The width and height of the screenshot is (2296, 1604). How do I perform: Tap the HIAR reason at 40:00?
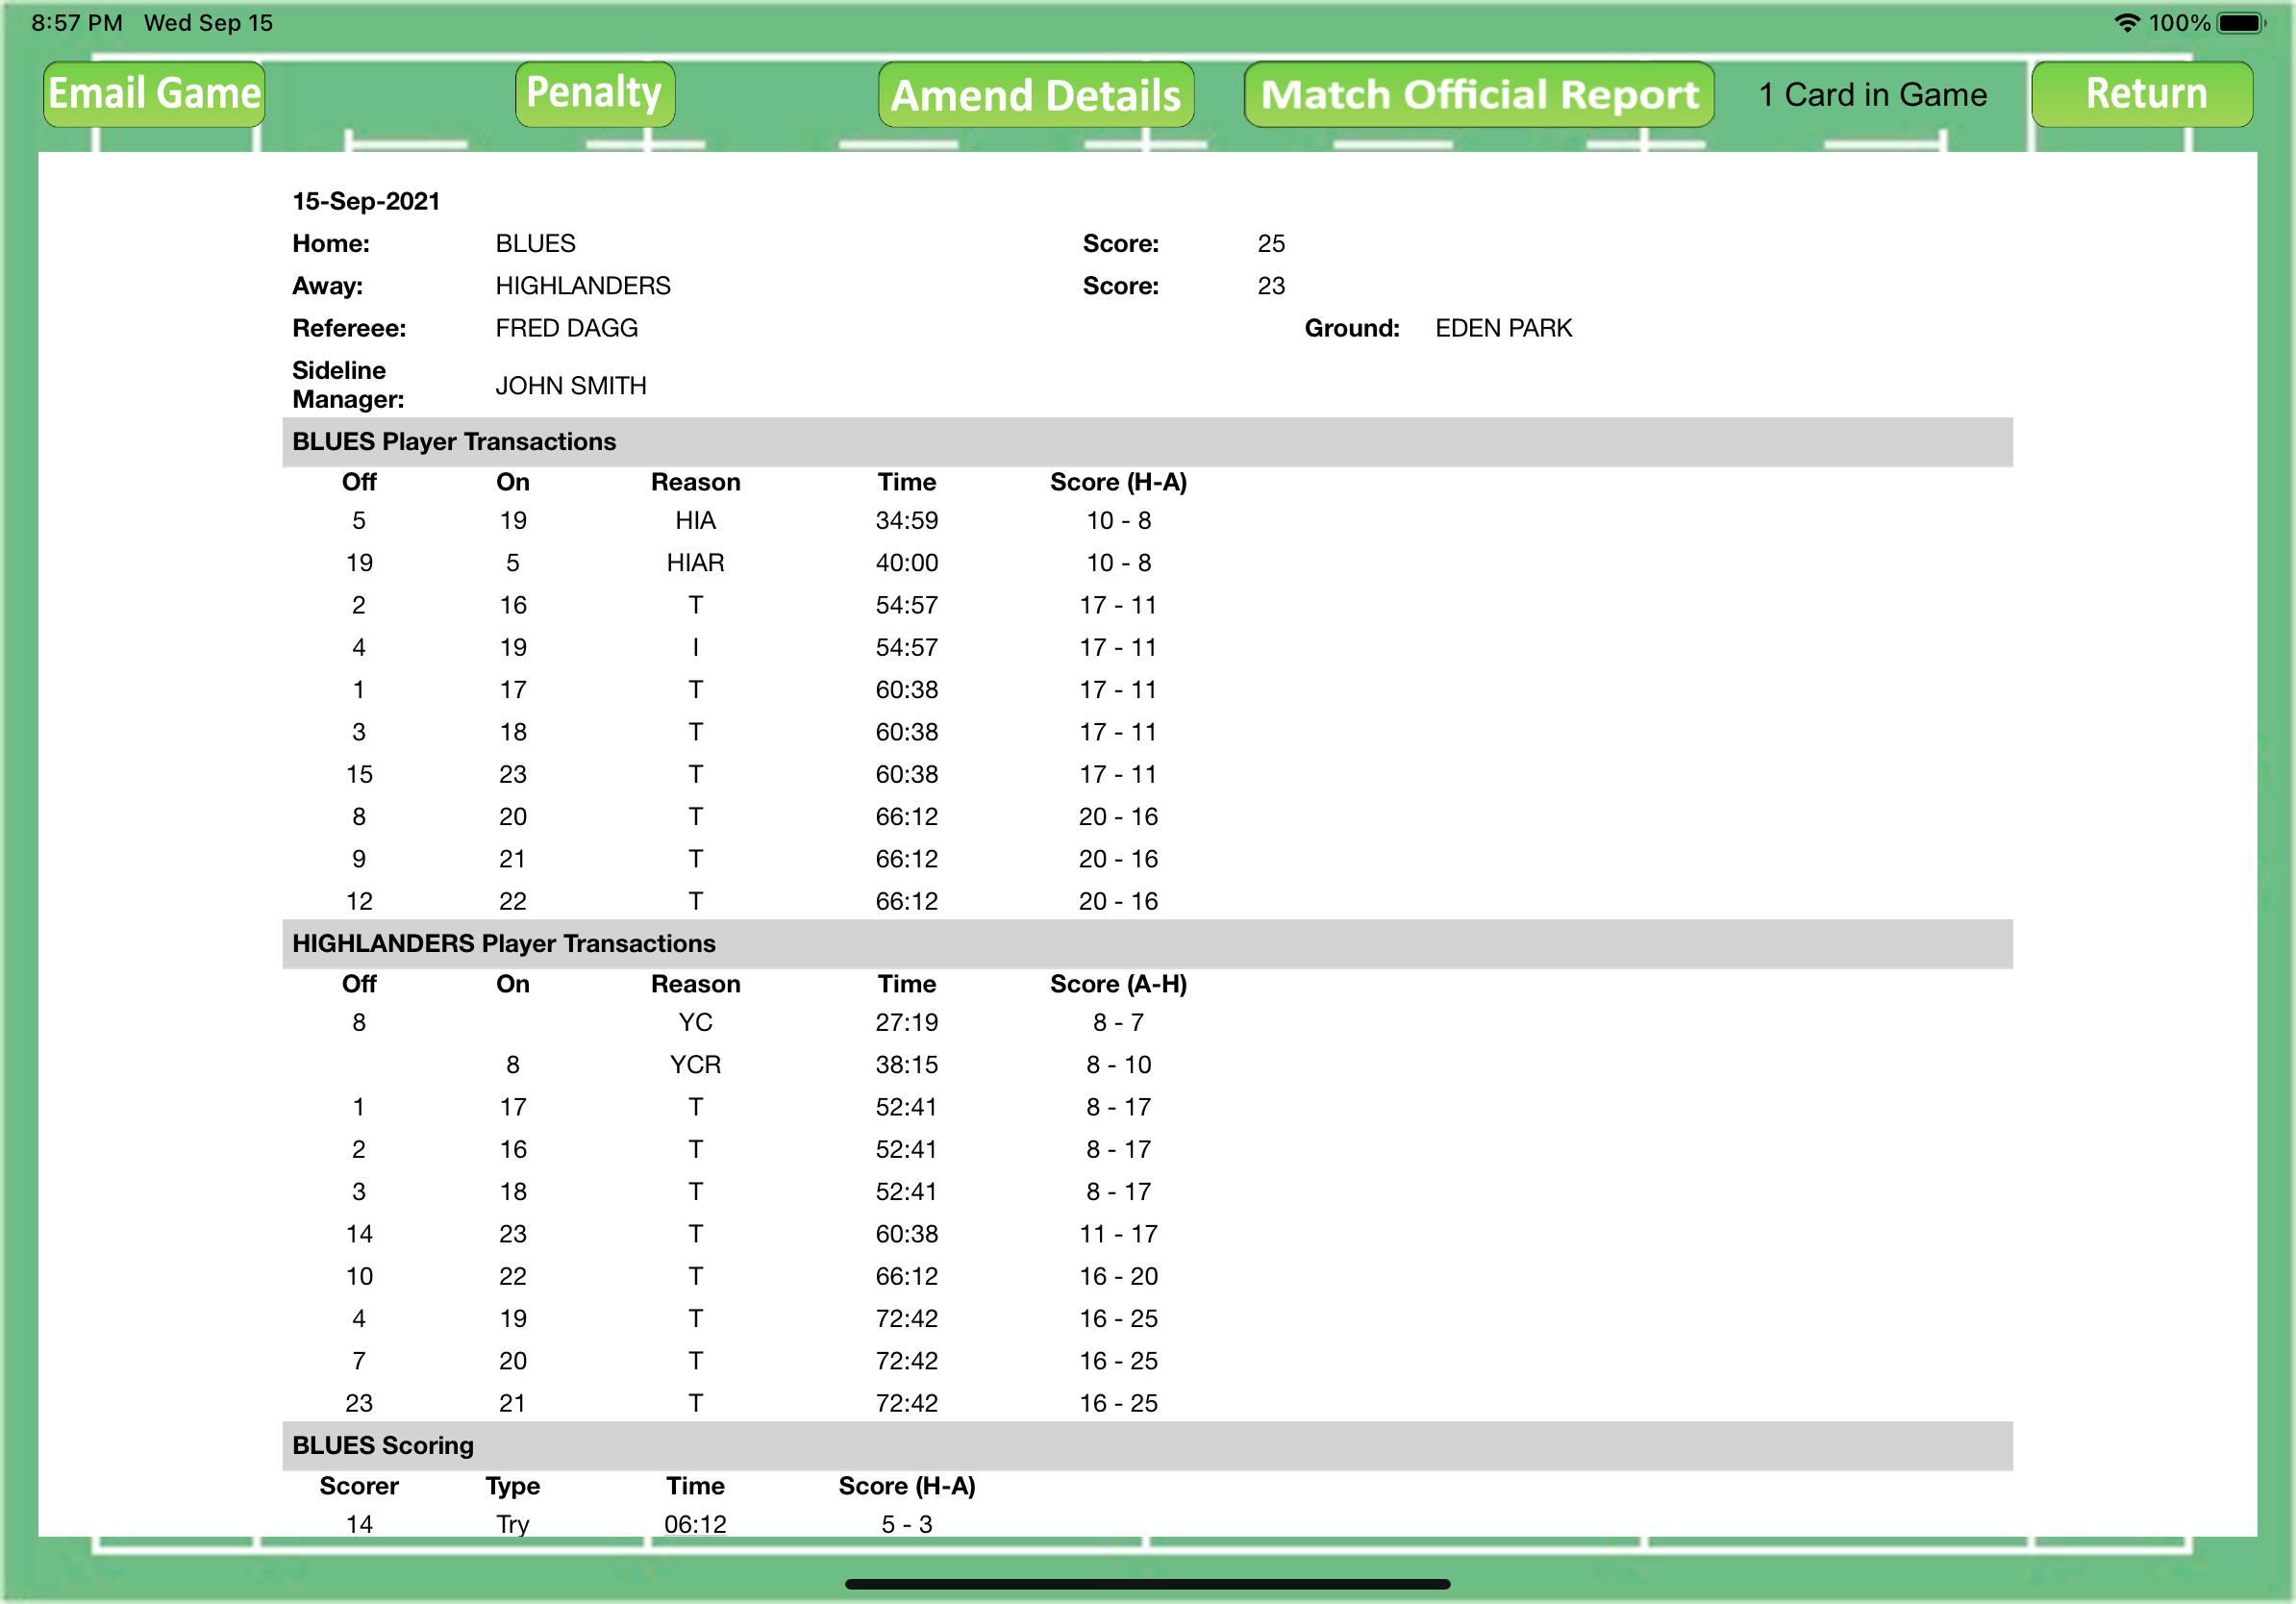click(695, 563)
